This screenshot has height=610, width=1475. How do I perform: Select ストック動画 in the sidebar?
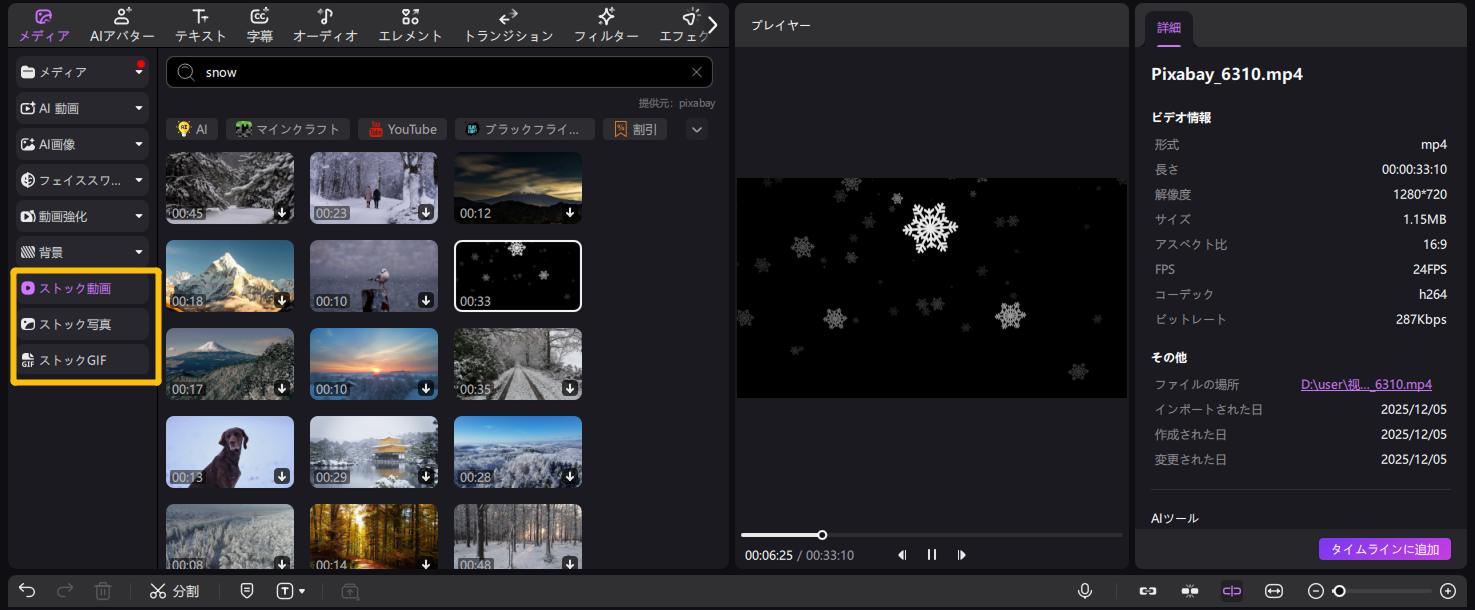click(x=85, y=288)
